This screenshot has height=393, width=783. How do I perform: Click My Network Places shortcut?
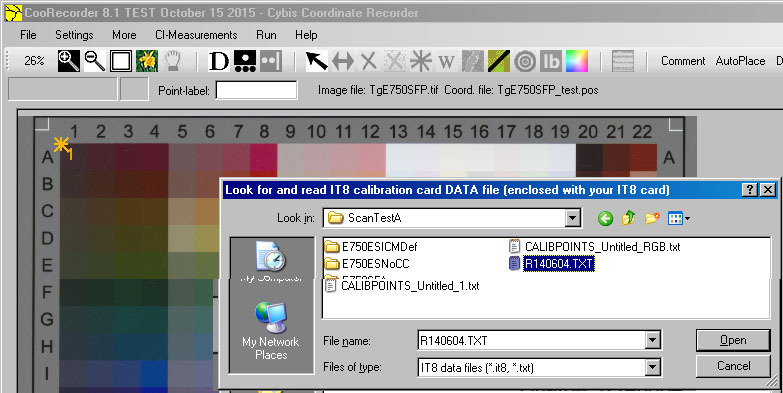click(270, 331)
